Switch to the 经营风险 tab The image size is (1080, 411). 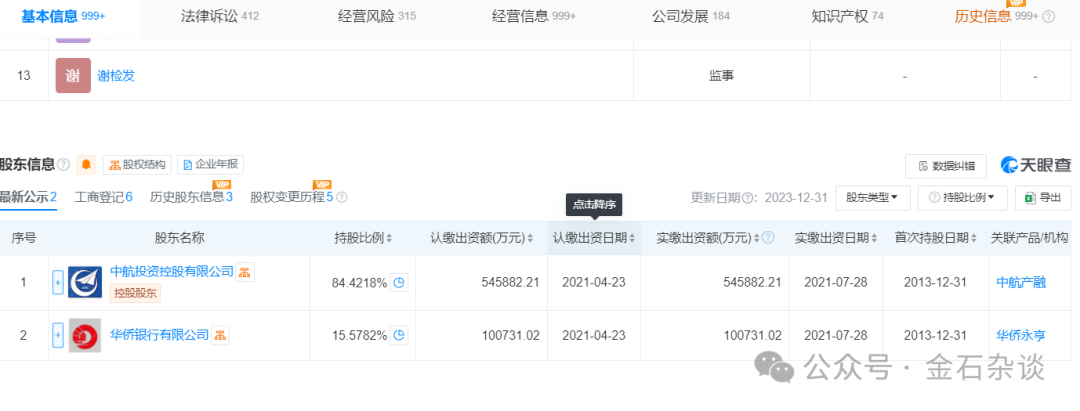(x=377, y=17)
